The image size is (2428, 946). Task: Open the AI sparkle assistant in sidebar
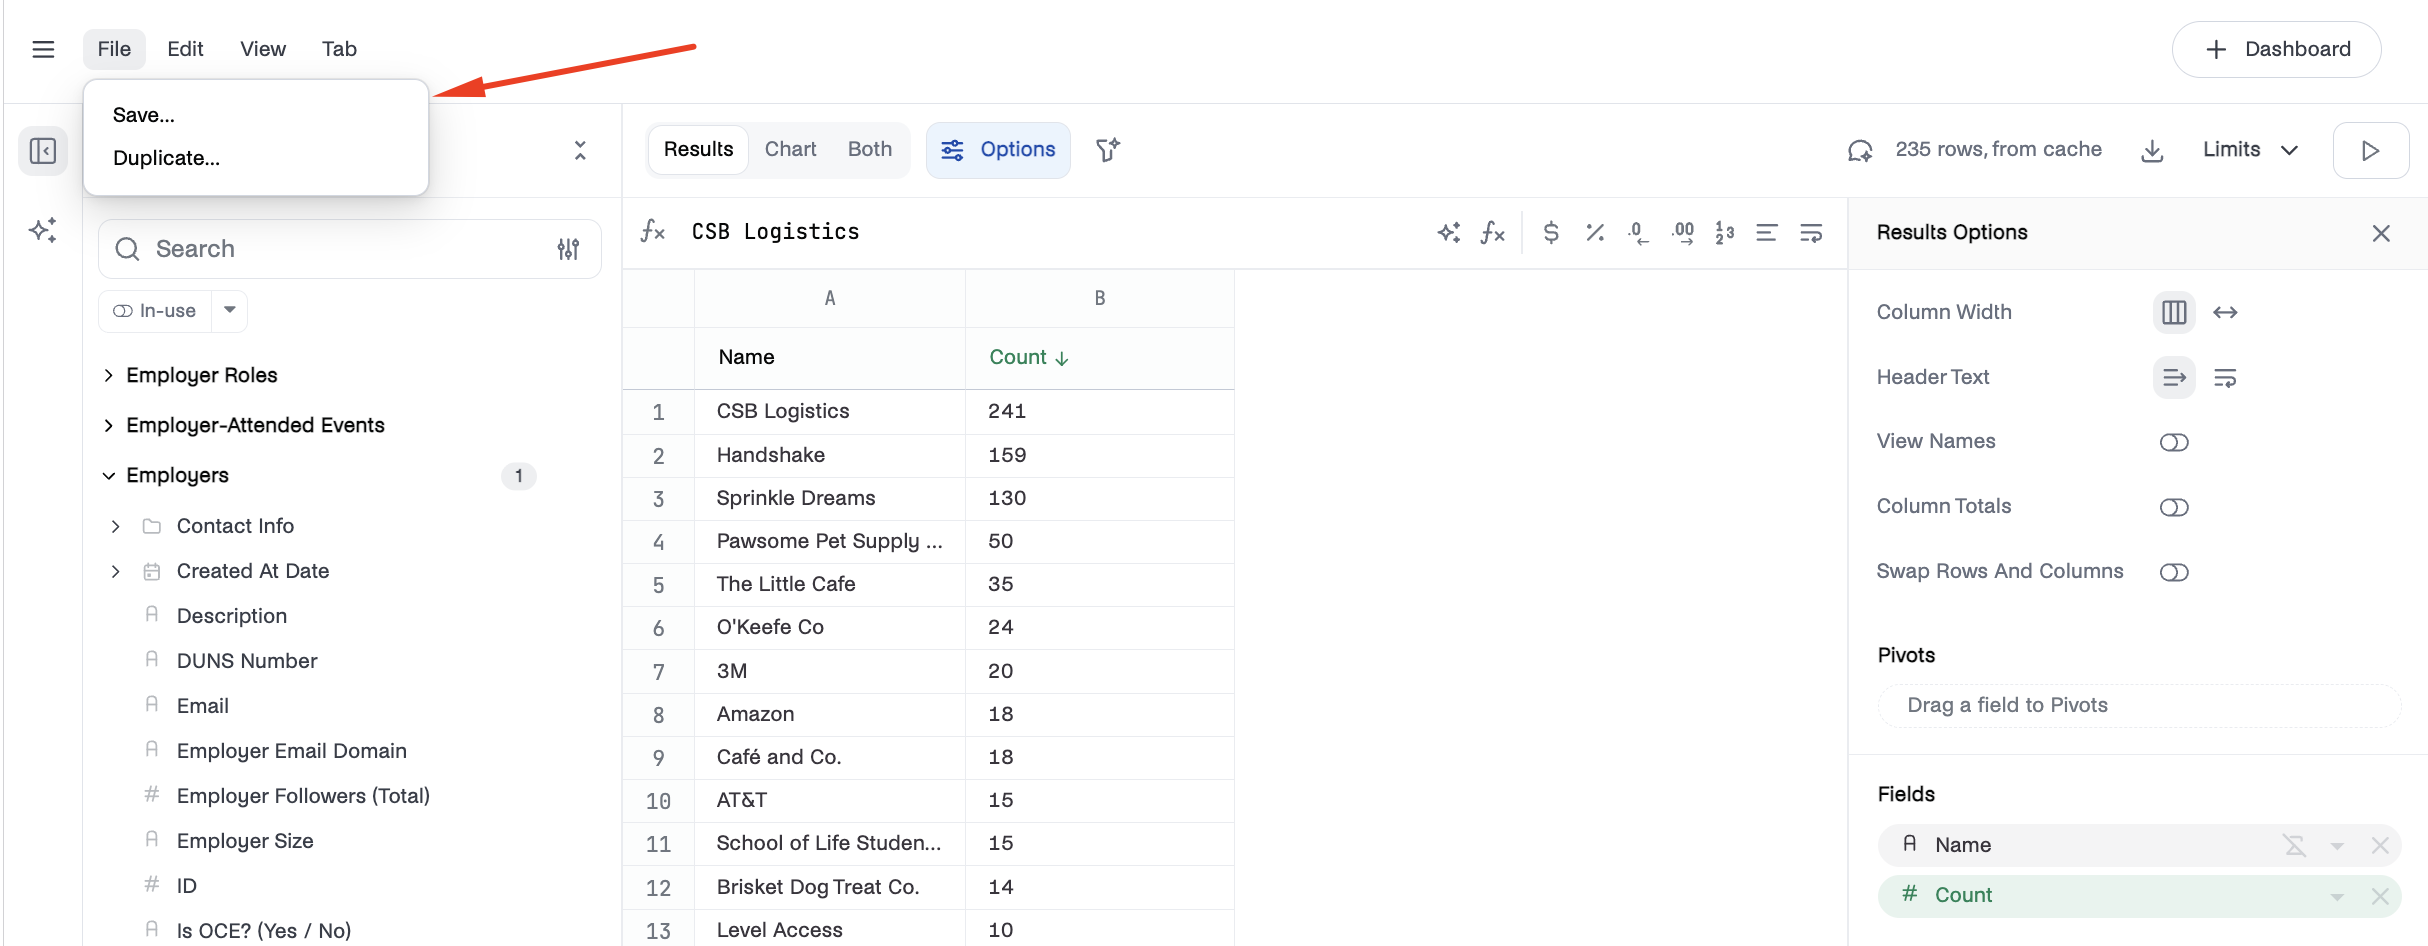43,230
